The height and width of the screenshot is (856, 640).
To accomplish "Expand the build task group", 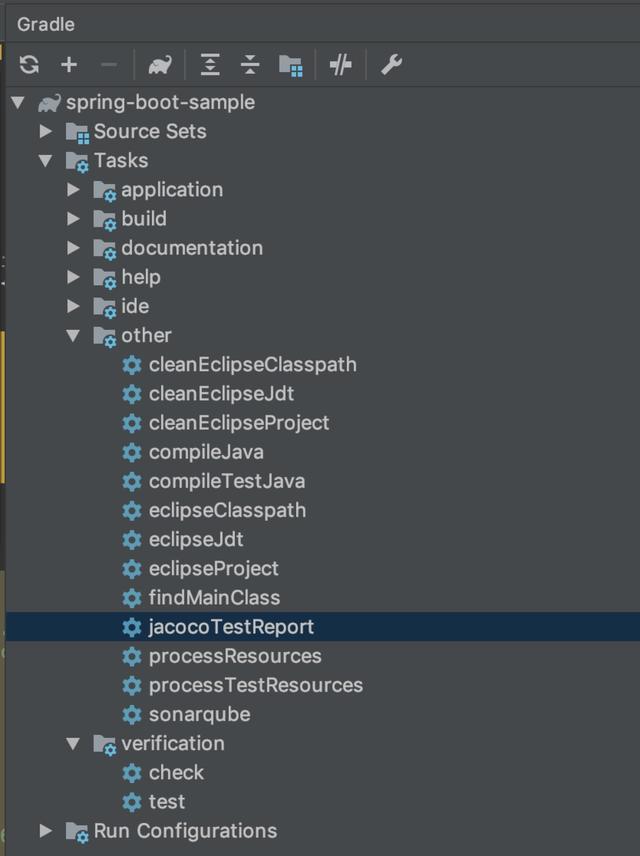I will pos(73,218).
